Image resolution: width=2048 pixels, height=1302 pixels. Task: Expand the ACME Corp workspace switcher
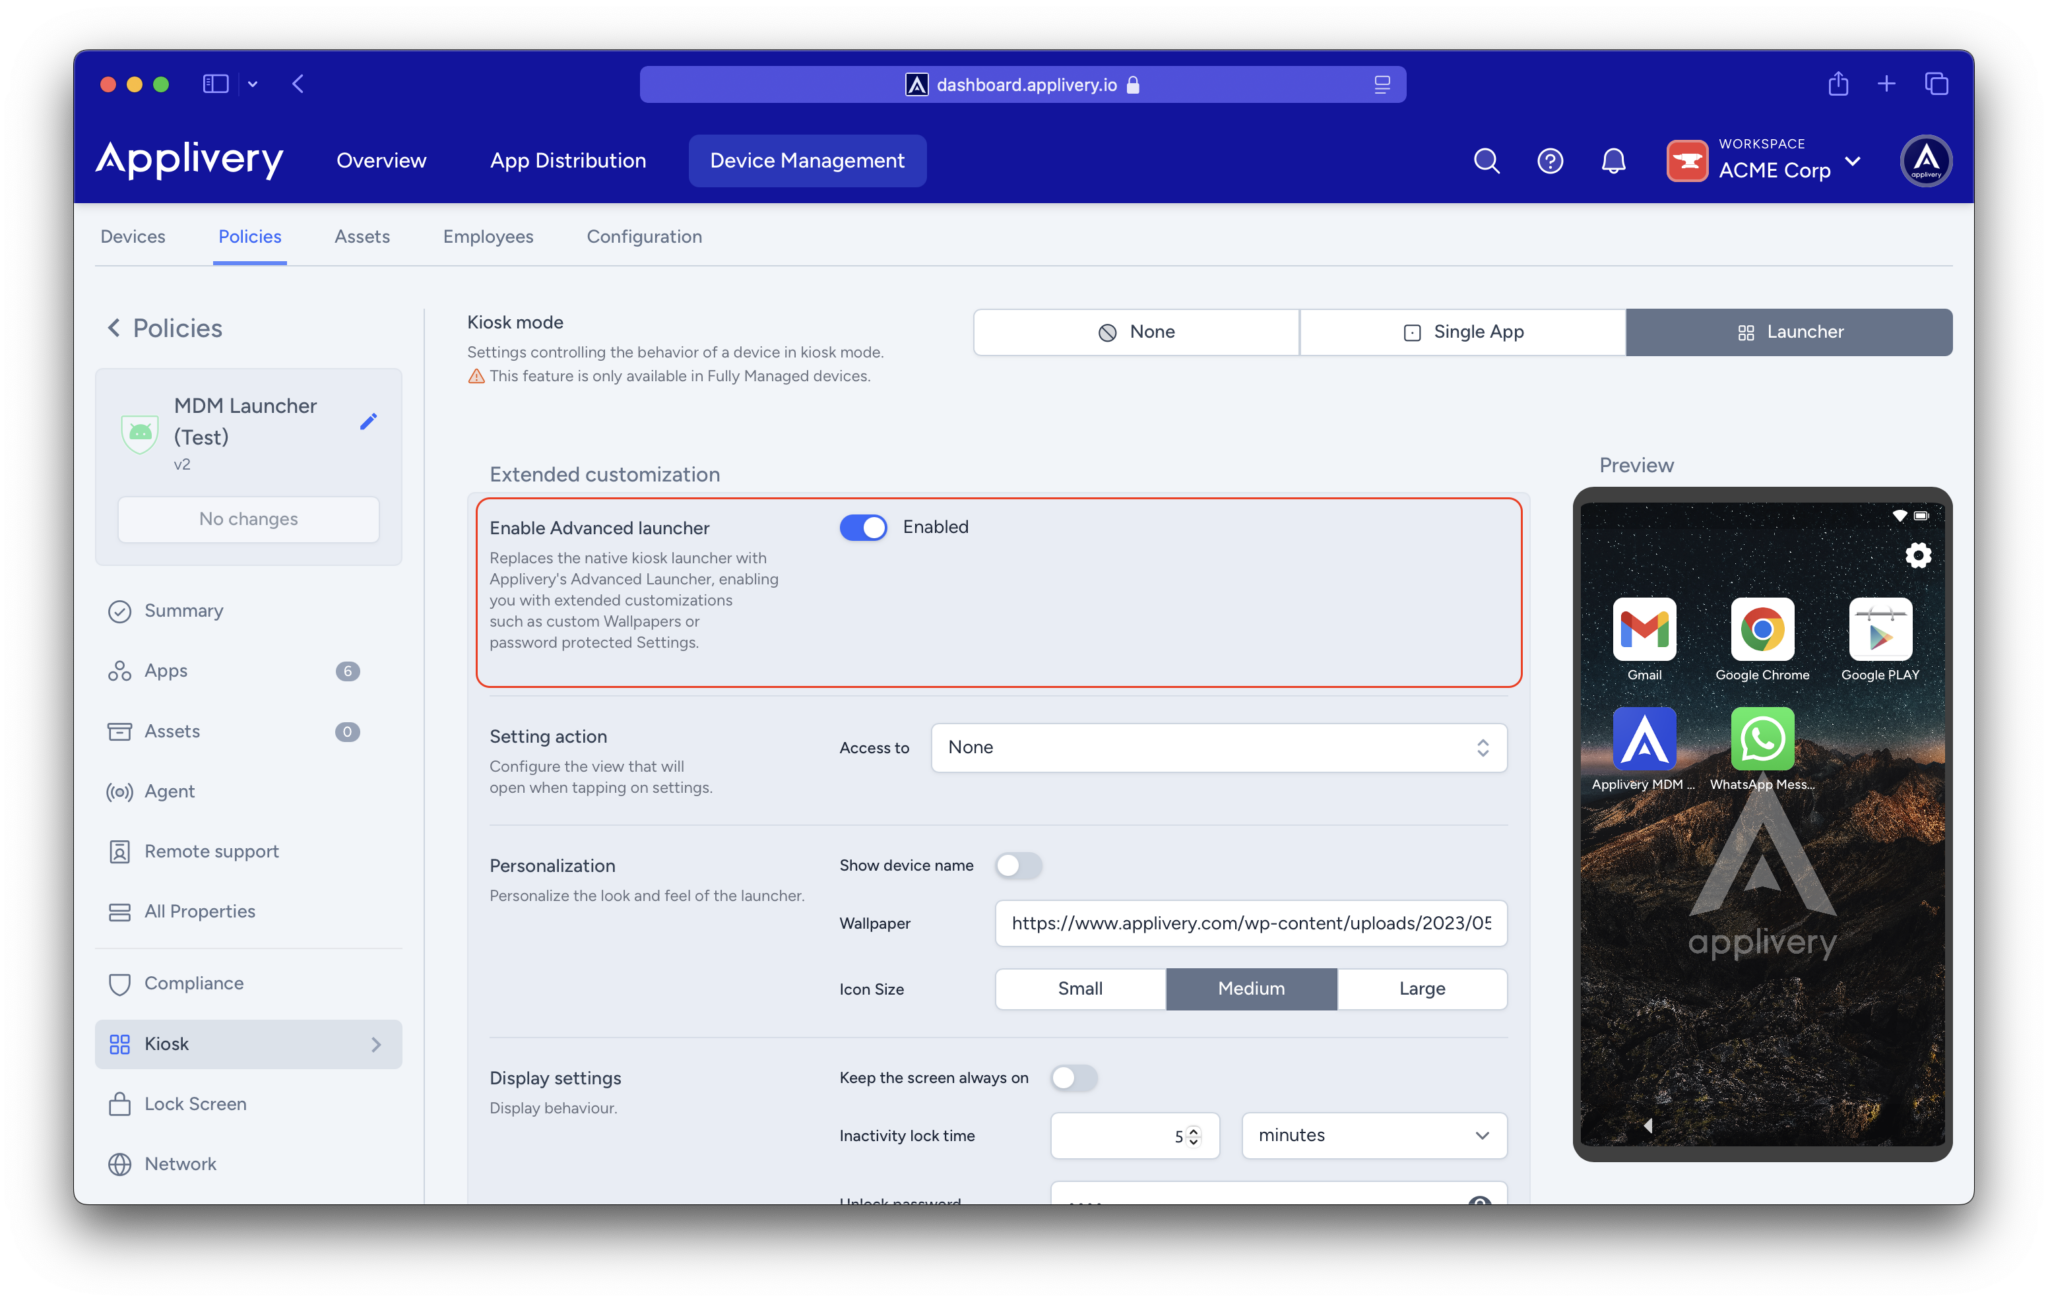1855,161
